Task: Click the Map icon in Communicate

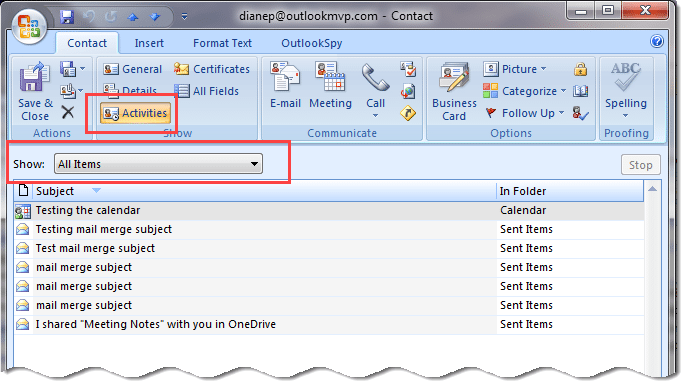Action: 408,114
